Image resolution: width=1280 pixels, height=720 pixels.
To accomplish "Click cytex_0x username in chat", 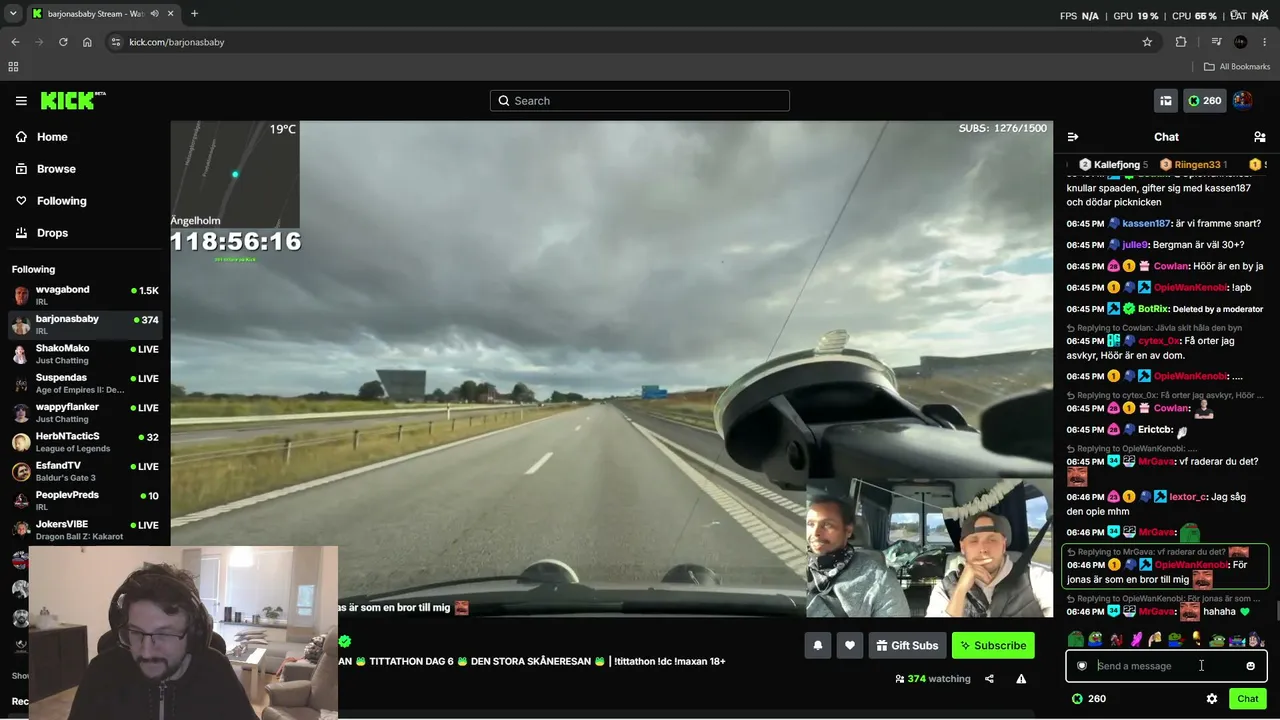I will coord(1158,341).
